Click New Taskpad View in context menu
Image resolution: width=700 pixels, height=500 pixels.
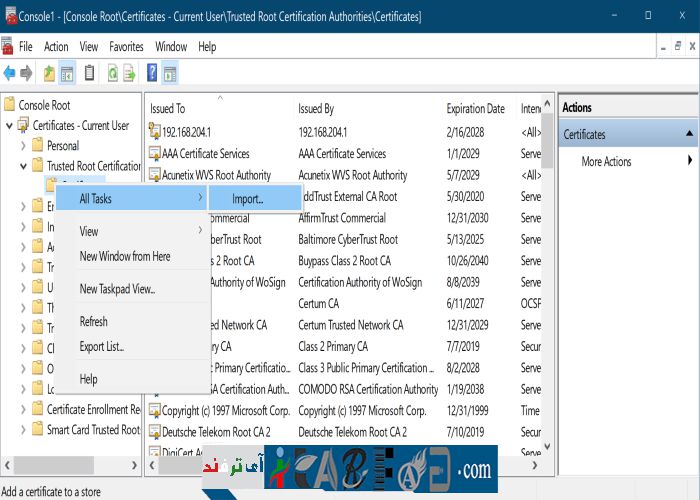point(117,289)
